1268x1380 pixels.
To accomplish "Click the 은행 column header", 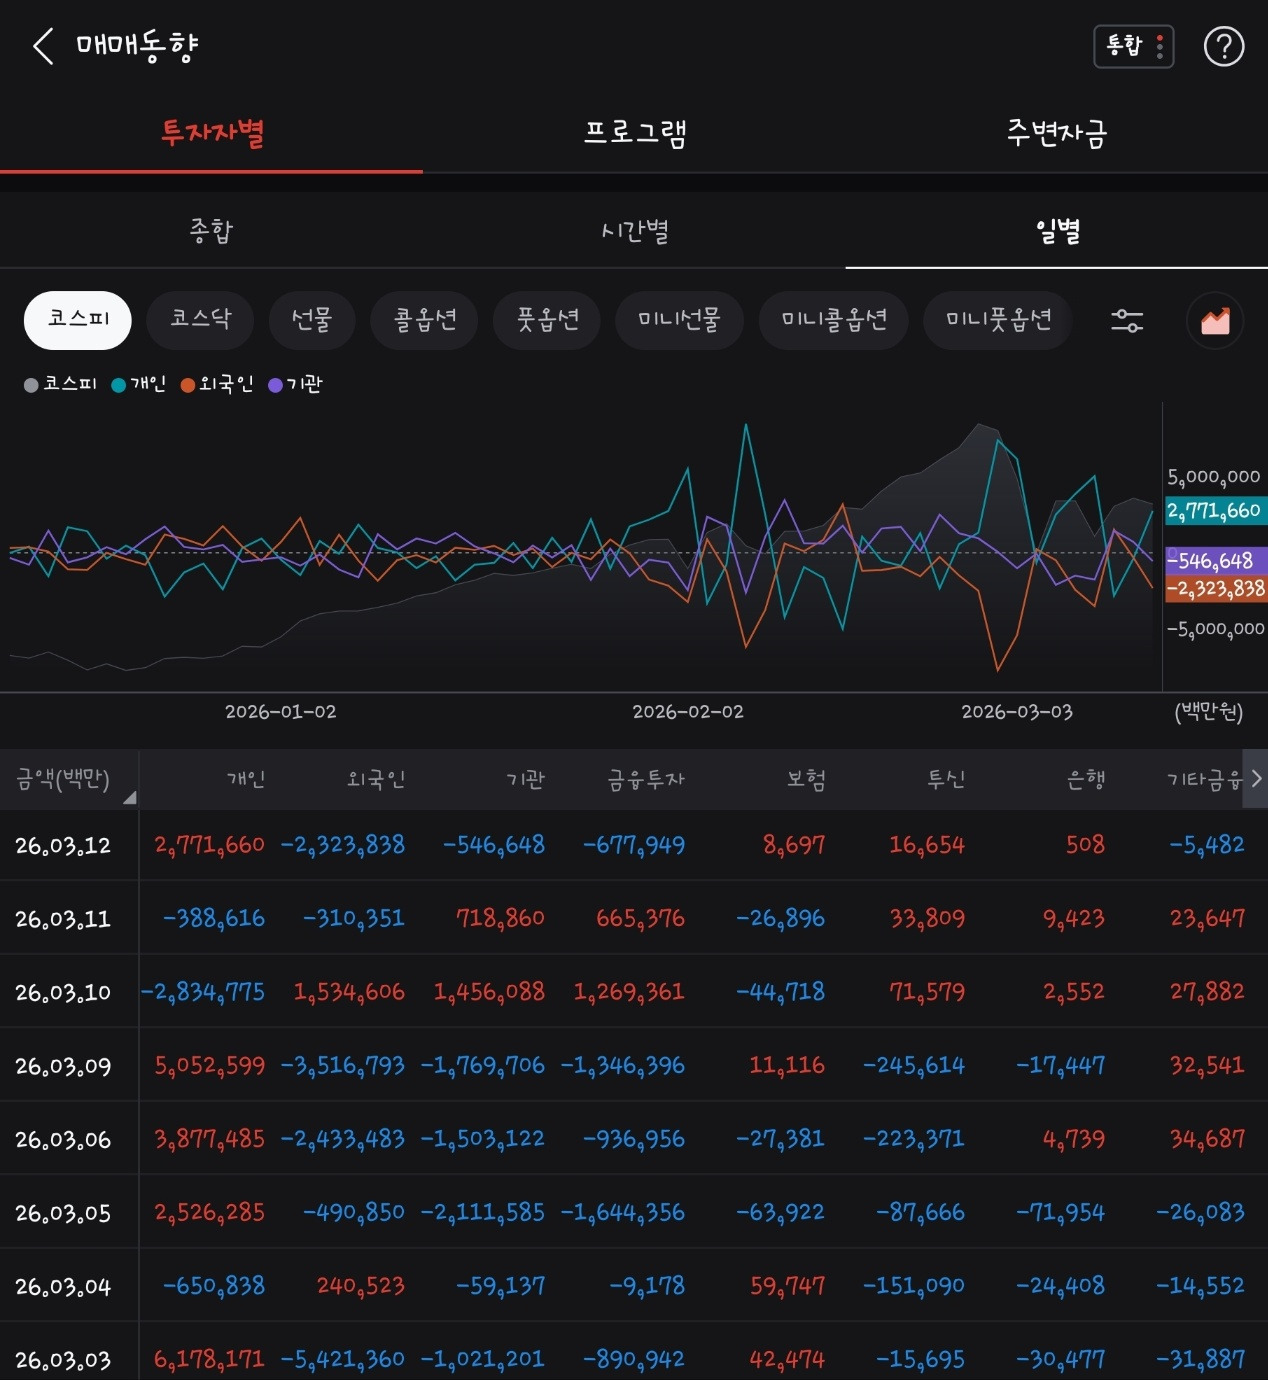I will tap(1086, 779).
